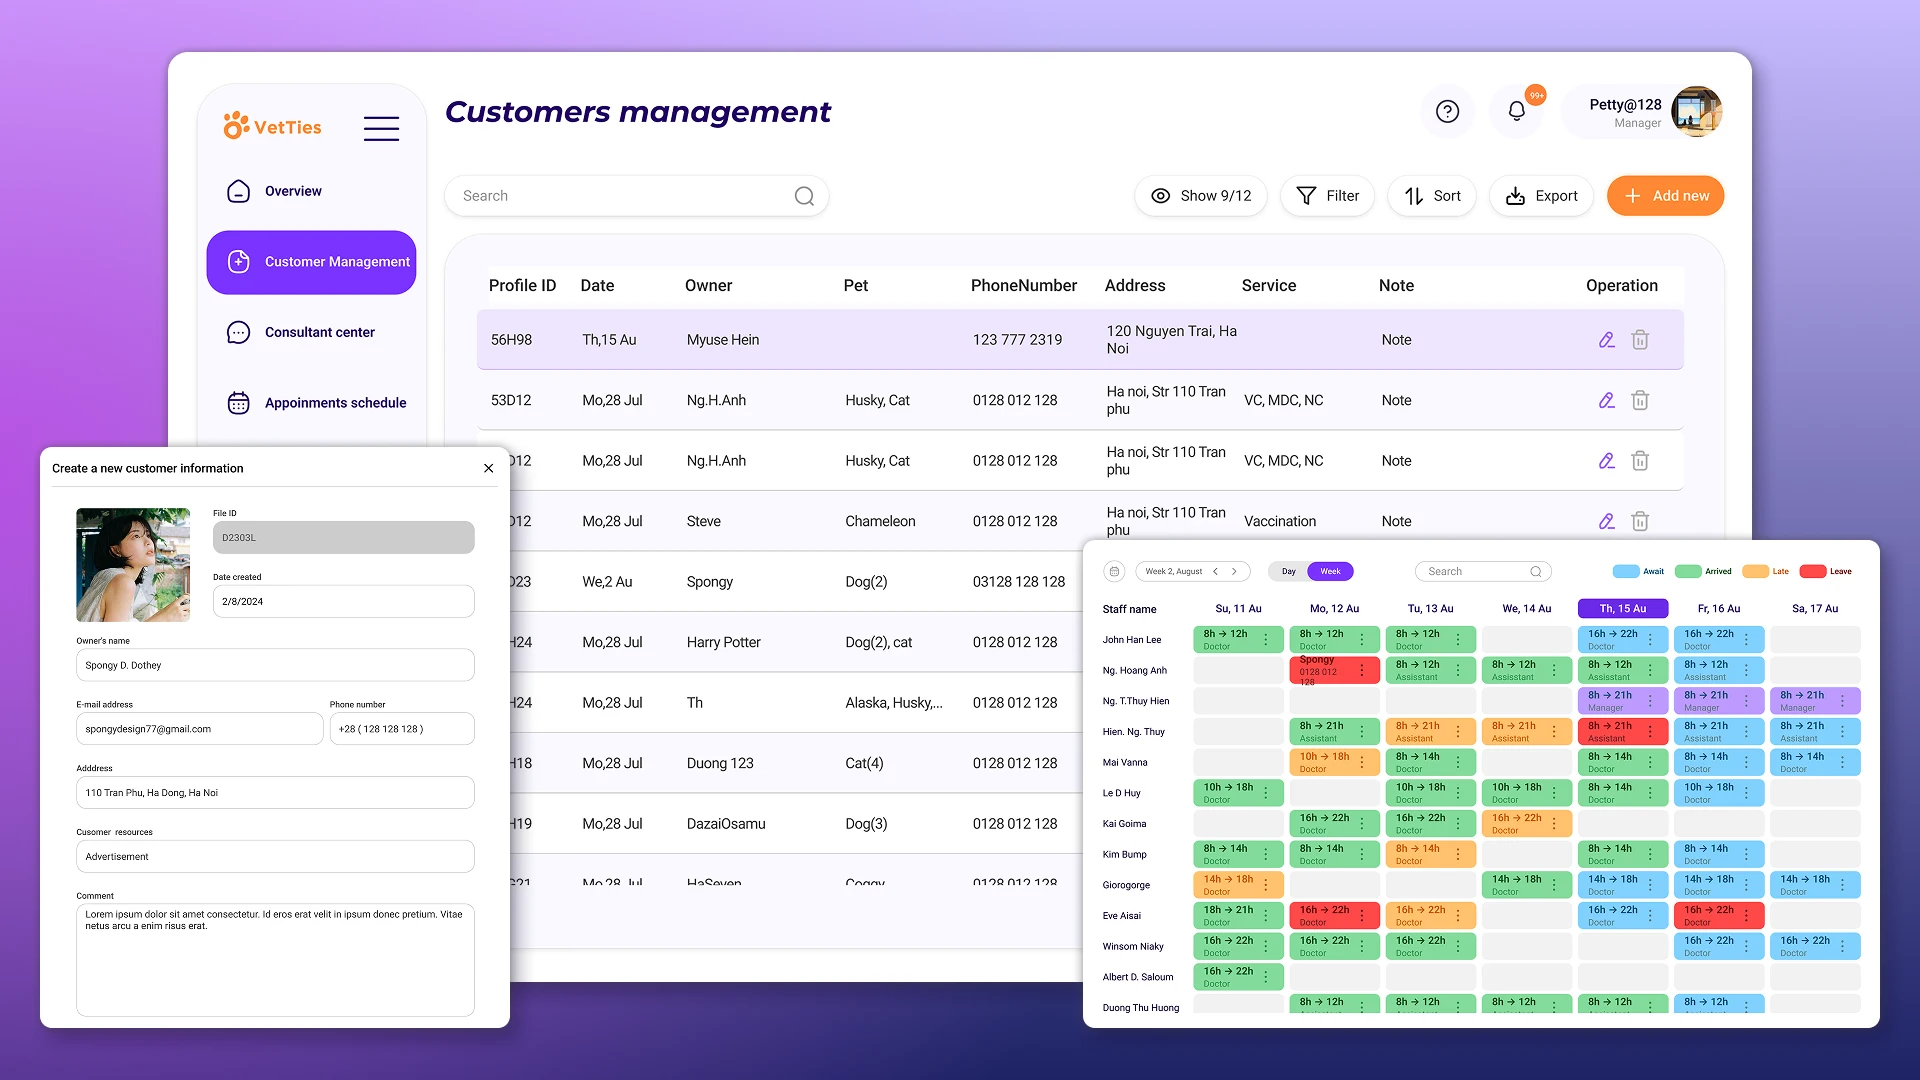Open the help question-mark icon

(x=1447, y=111)
